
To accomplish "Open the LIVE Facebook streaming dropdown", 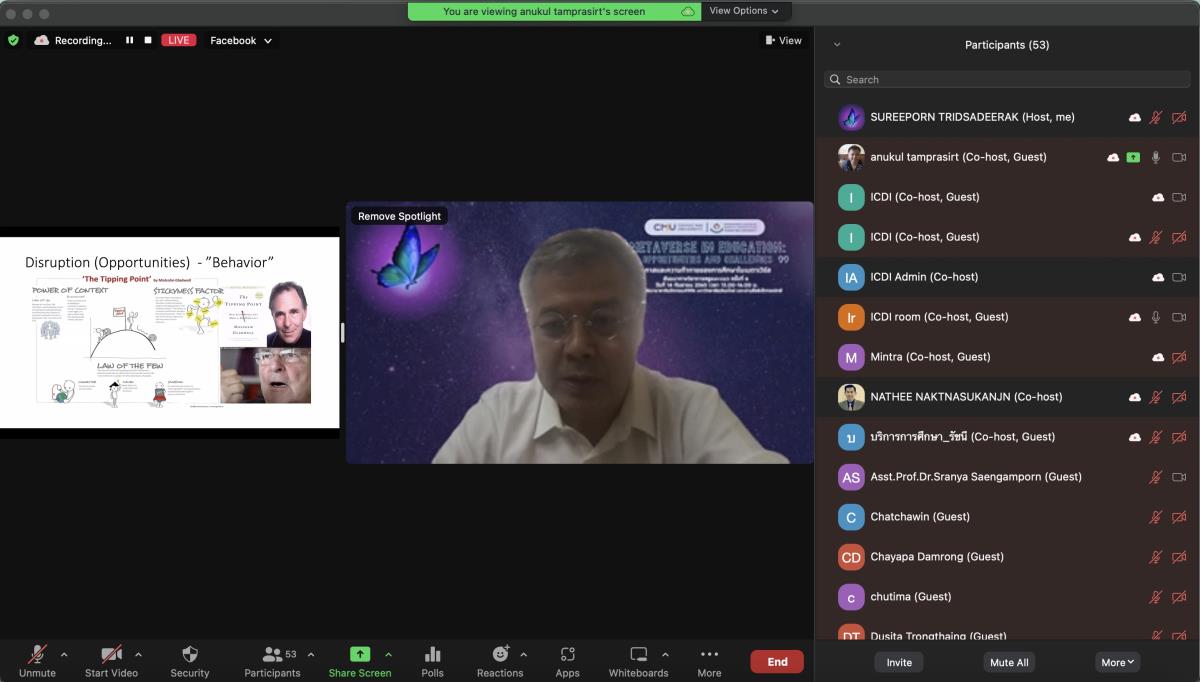I will click(x=241, y=40).
